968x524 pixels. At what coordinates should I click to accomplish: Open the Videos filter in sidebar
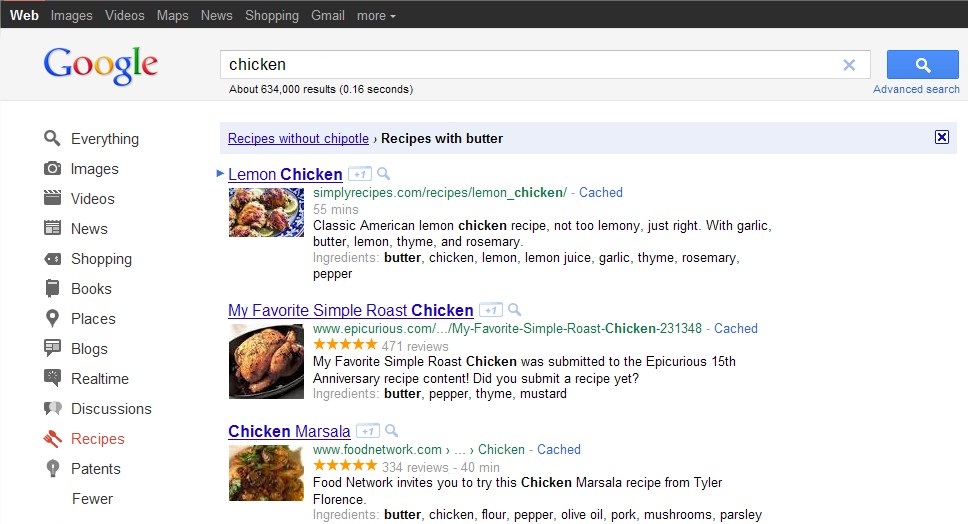92,199
